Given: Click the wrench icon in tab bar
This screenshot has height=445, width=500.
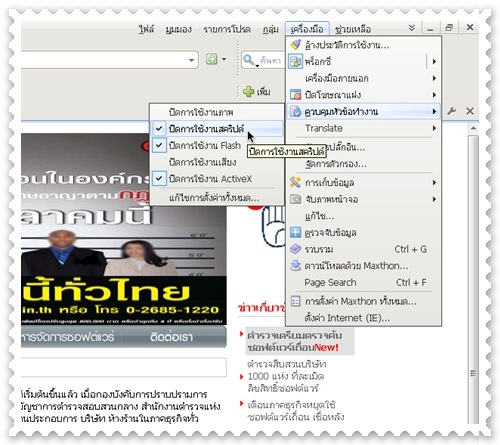Looking at the screenshot, I should pos(451,111).
